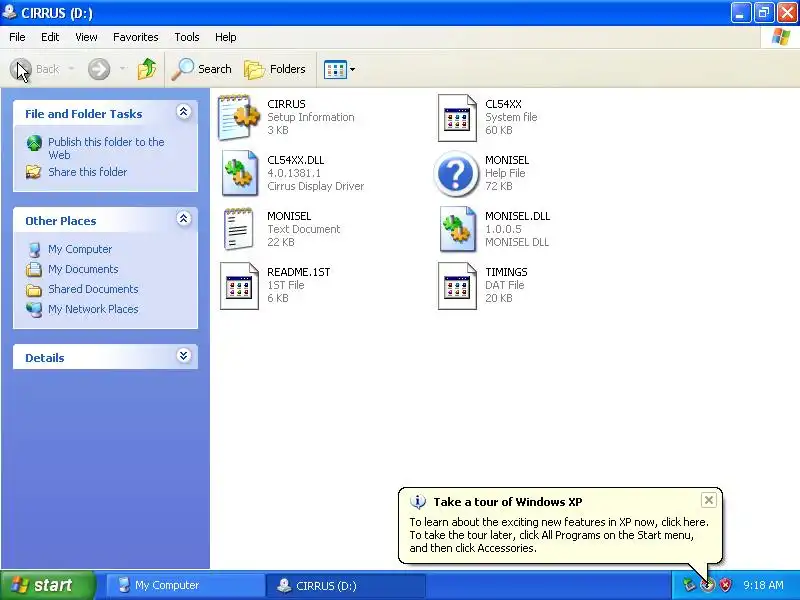This screenshot has width=800, height=600.
Task: Collapse the Other Places panel
Action: [184, 219]
